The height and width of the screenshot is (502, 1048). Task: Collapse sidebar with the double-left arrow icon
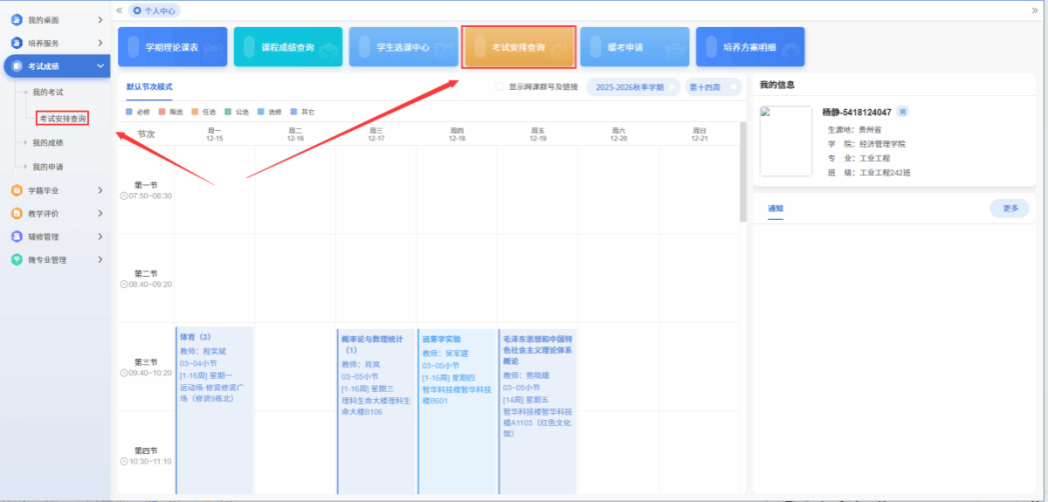[x=120, y=10]
